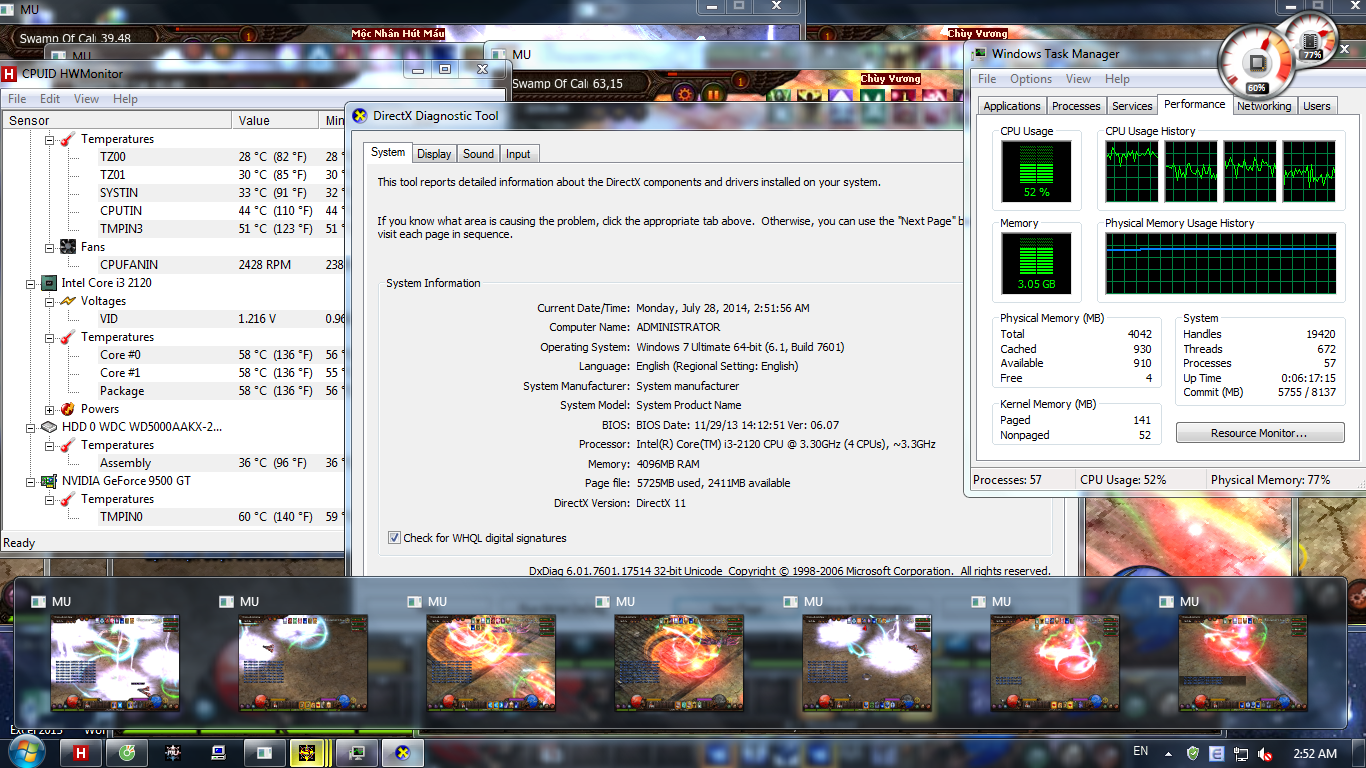Click the NVIDIA GeForce 9500 GT card icon
Image resolution: width=1366 pixels, height=768 pixels.
click(49, 481)
